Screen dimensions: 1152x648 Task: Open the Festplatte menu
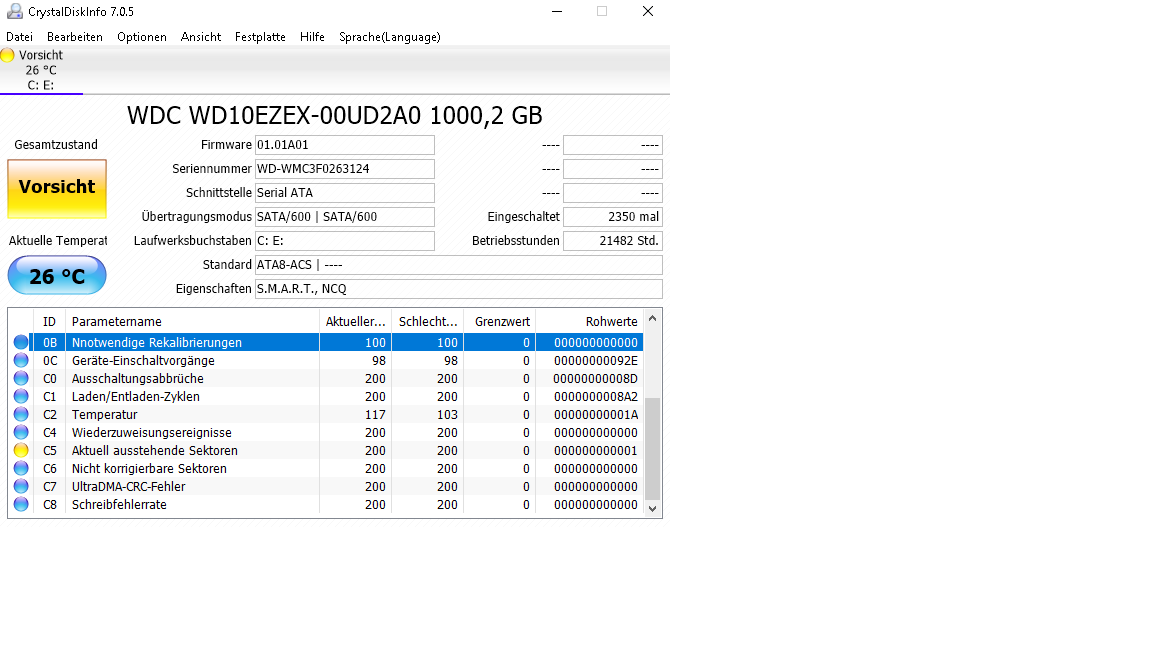click(x=260, y=37)
